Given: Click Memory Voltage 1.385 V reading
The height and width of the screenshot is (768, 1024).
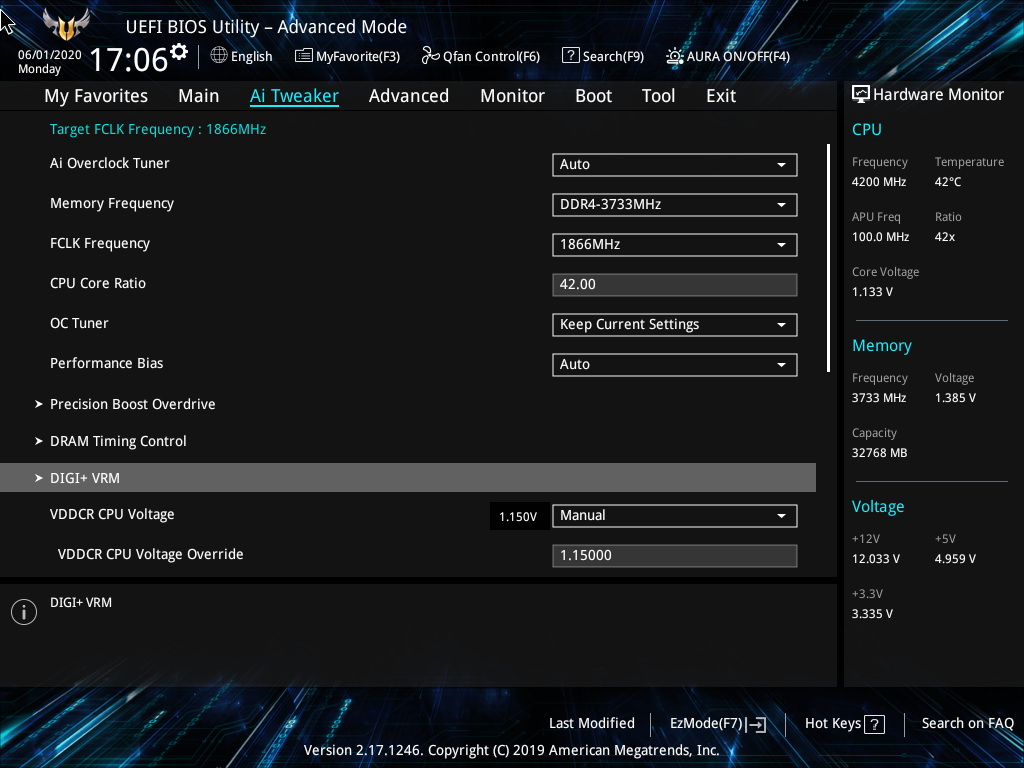Looking at the screenshot, I should pyautogui.click(x=955, y=398).
